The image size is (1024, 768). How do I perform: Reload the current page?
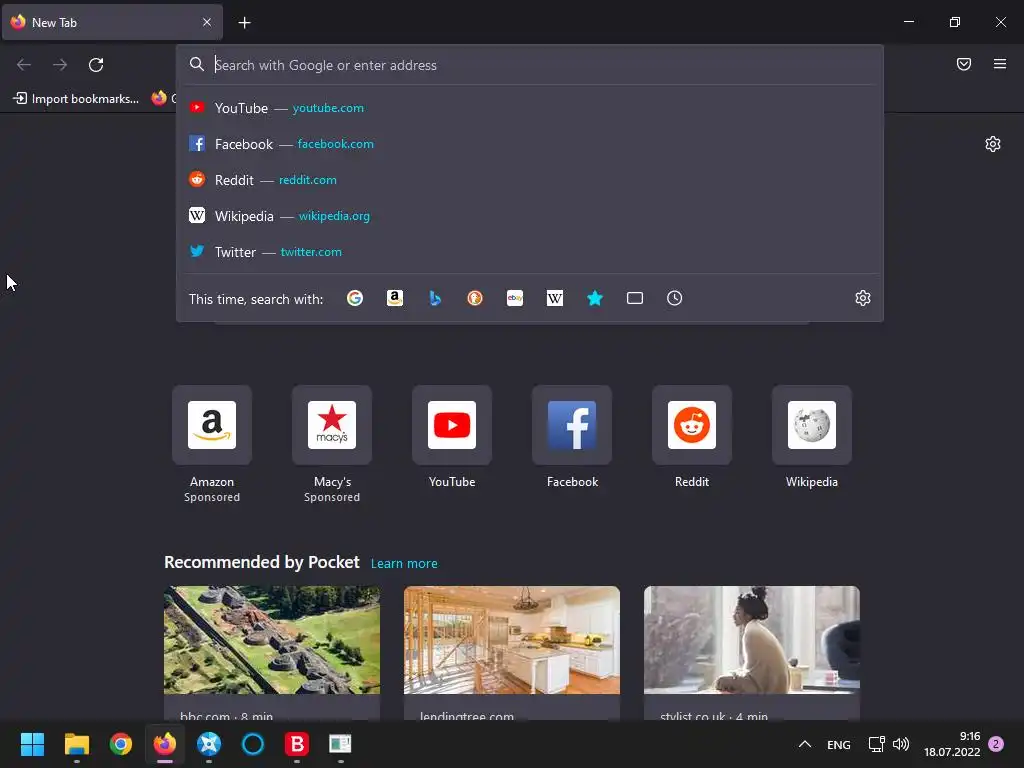pyautogui.click(x=96, y=65)
